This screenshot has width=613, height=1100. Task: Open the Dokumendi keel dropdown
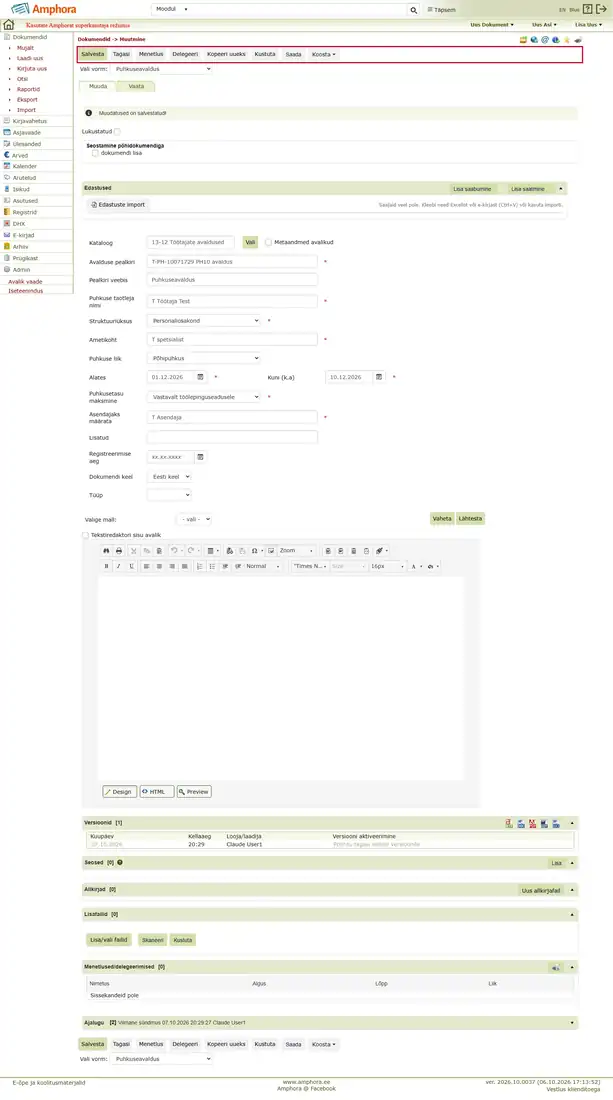[169, 476]
